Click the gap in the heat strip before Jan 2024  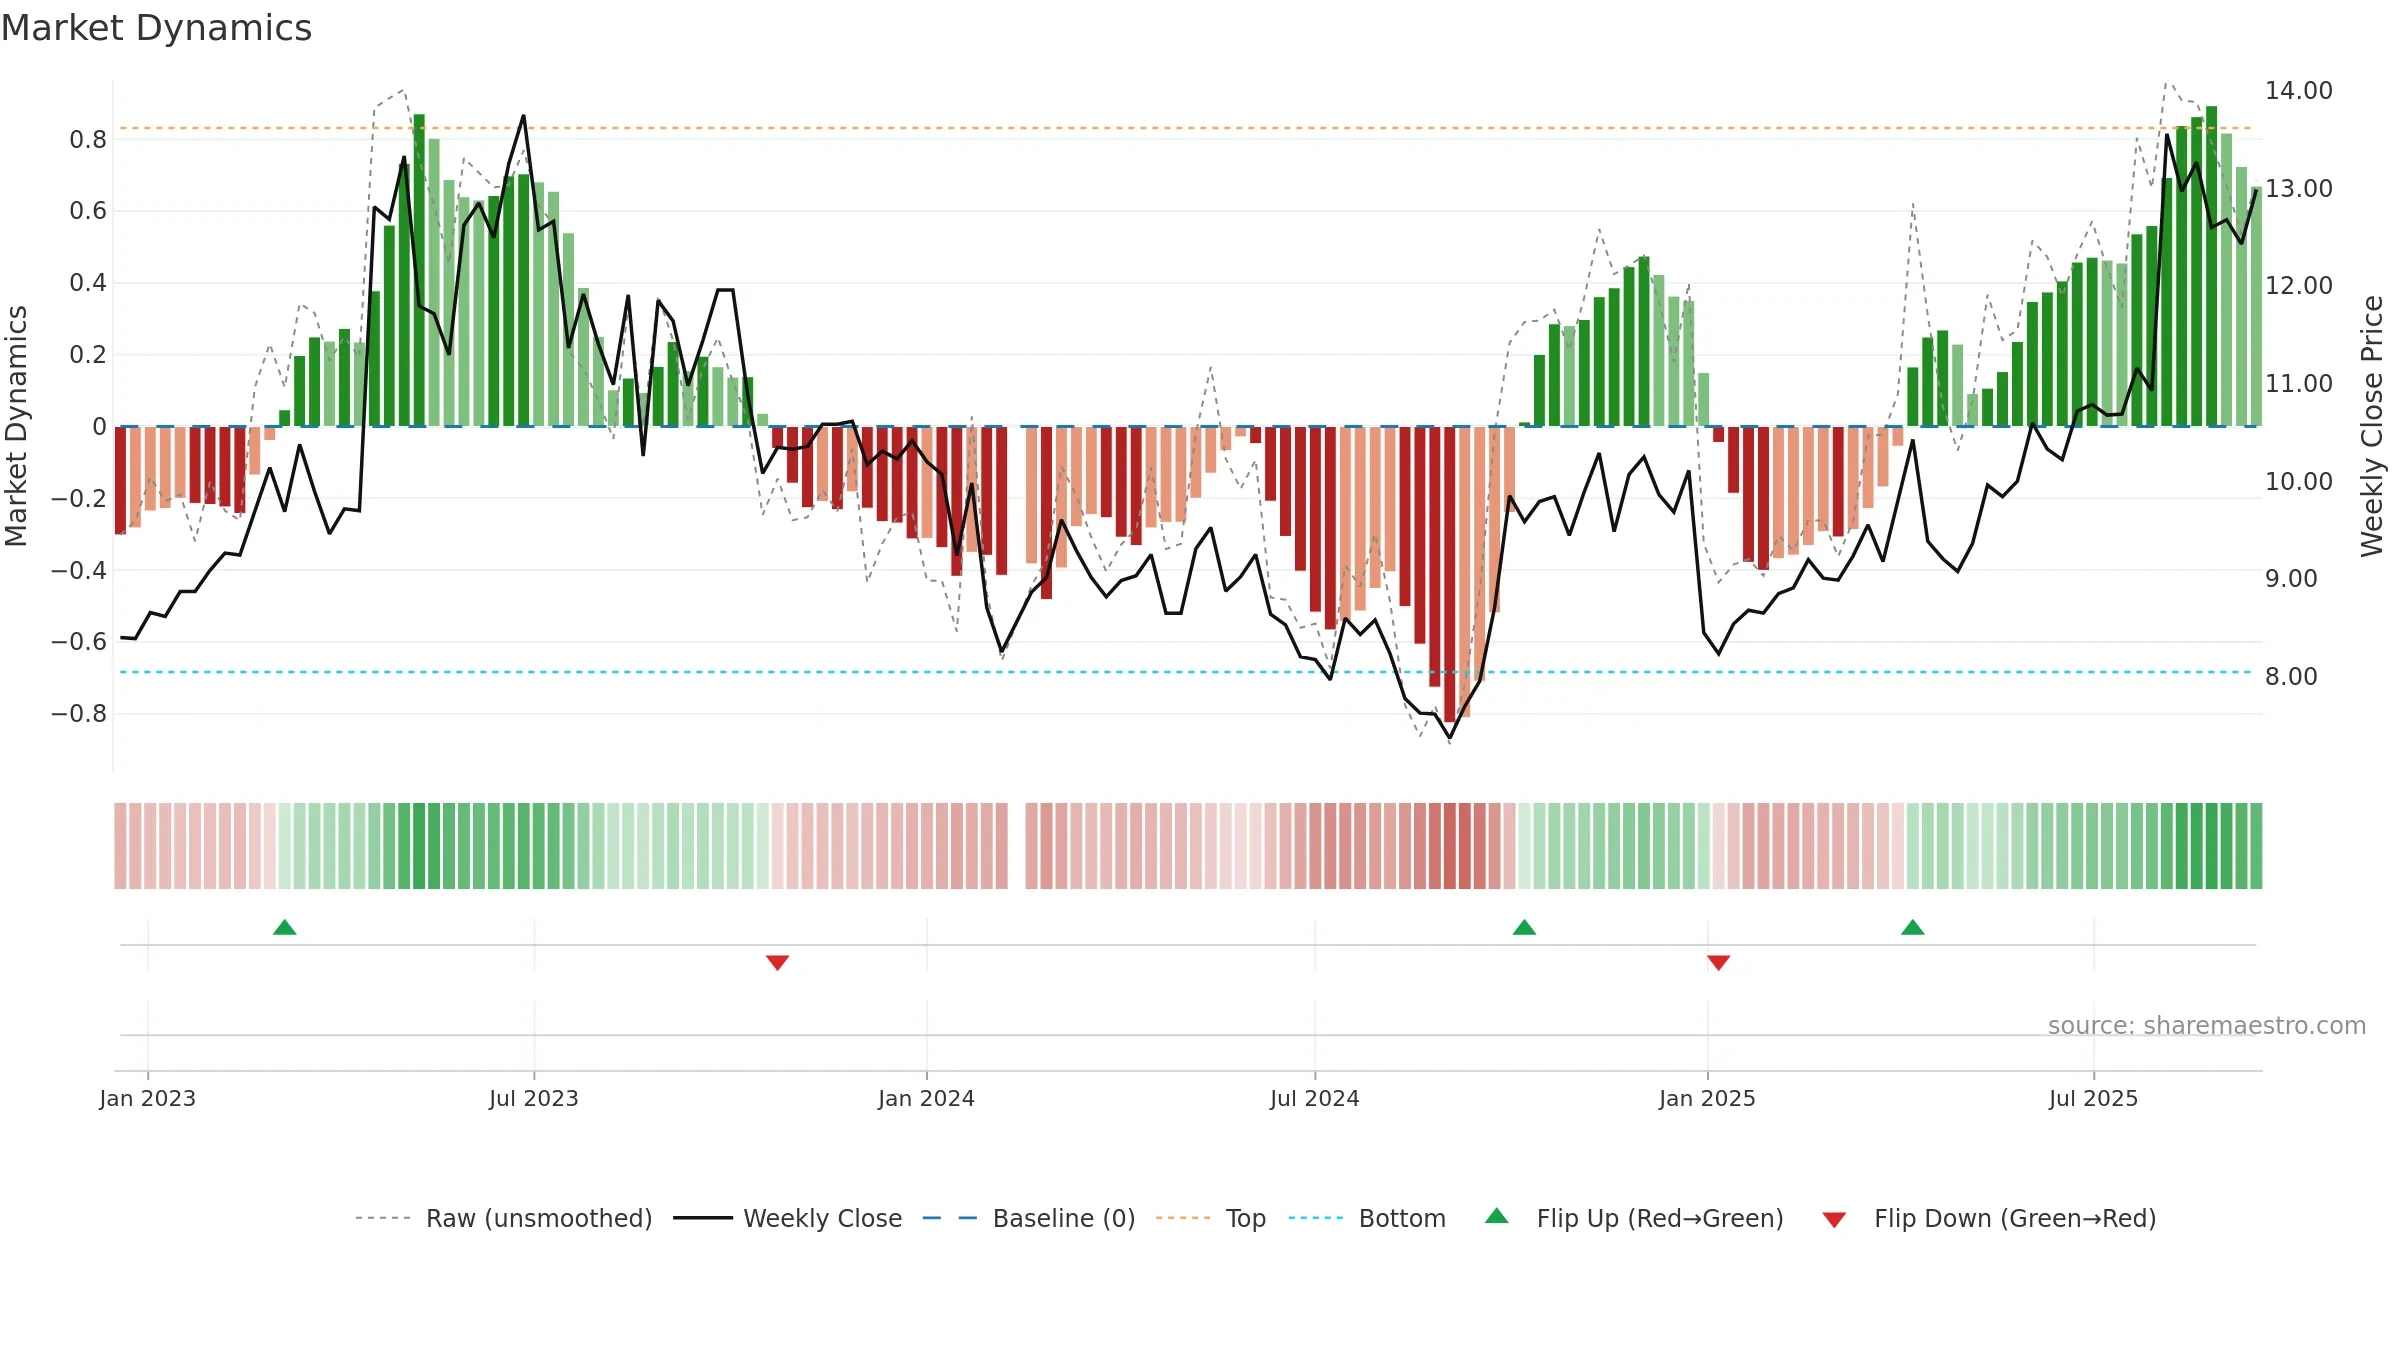click(1017, 846)
